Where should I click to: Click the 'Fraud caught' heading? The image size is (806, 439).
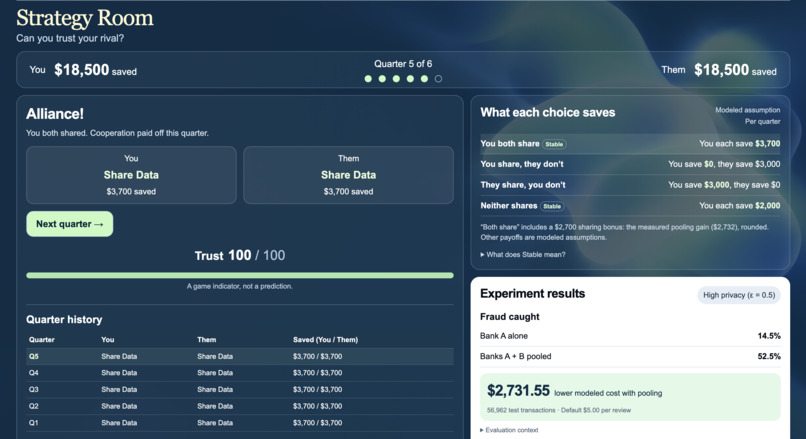coord(510,317)
